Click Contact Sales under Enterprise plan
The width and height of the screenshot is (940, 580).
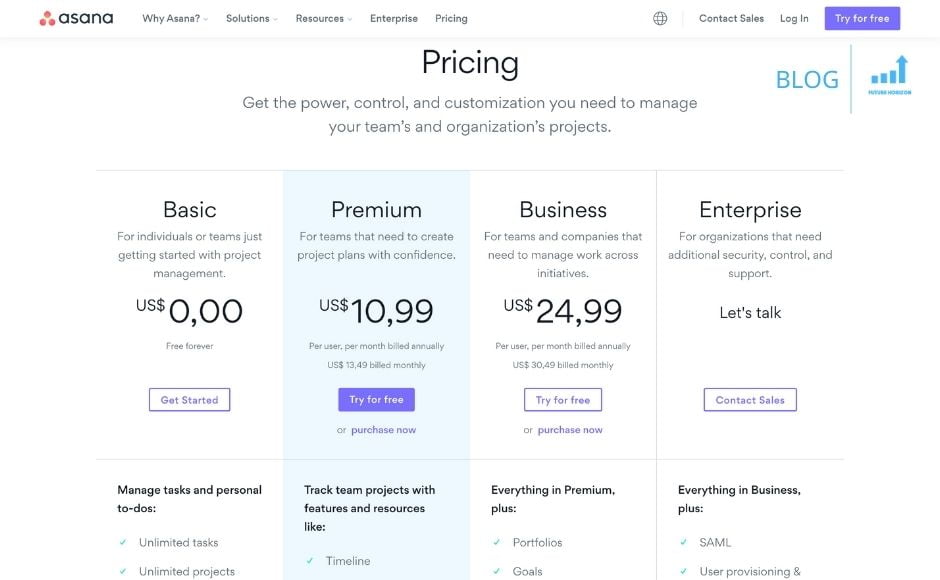(750, 400)
